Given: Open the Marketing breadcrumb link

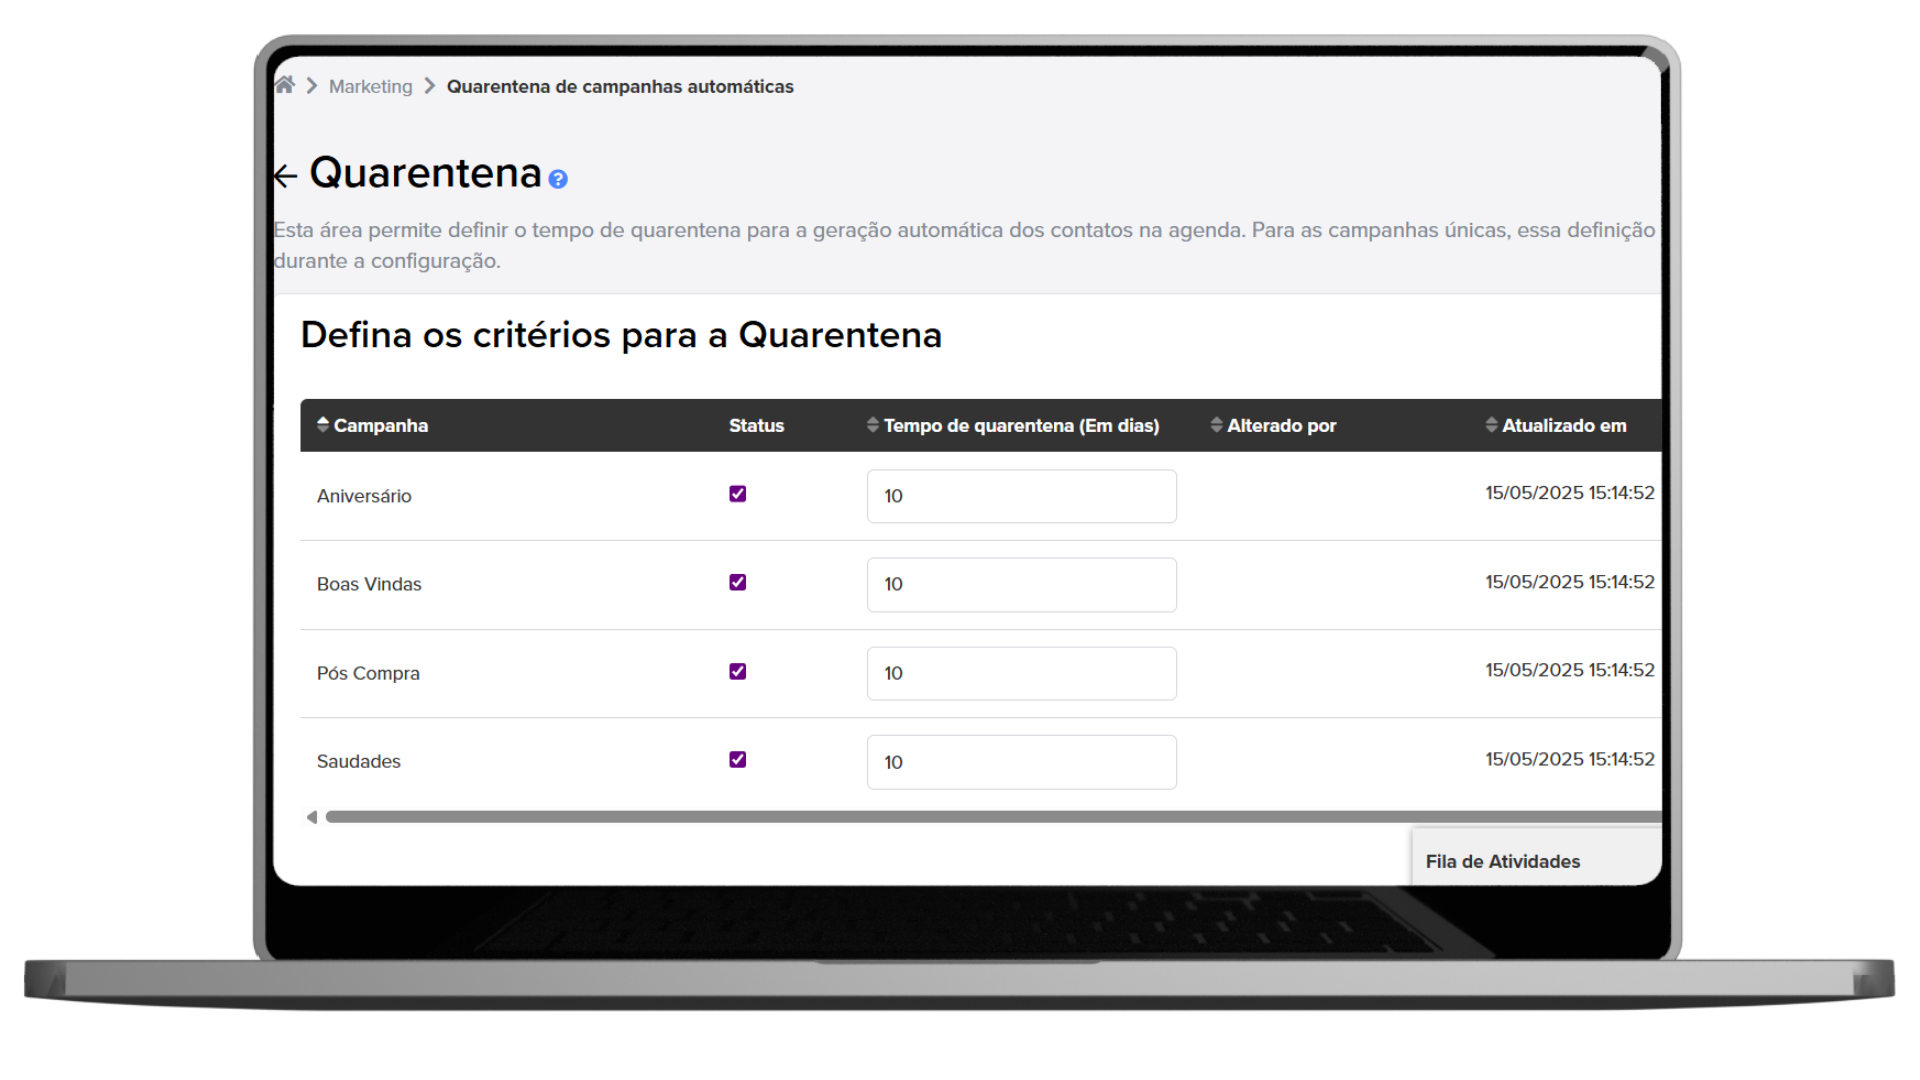Looking at the screenshot, I should (x=370, y=87).
